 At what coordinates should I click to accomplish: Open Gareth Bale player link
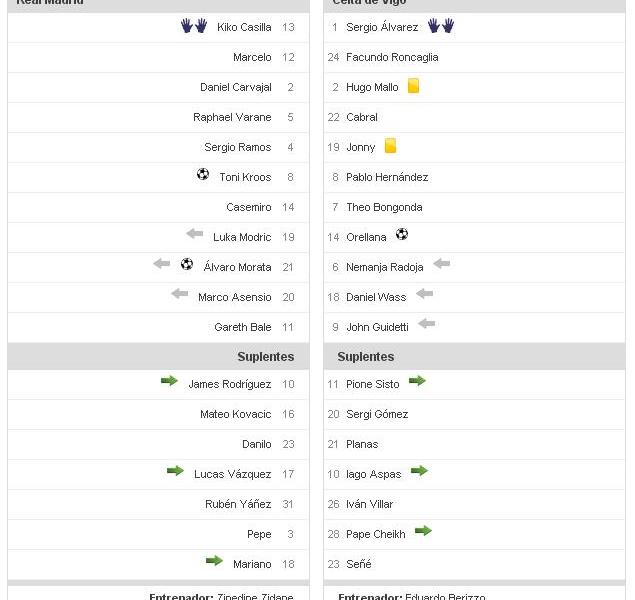pyautogui.click(x=242, y=327)
